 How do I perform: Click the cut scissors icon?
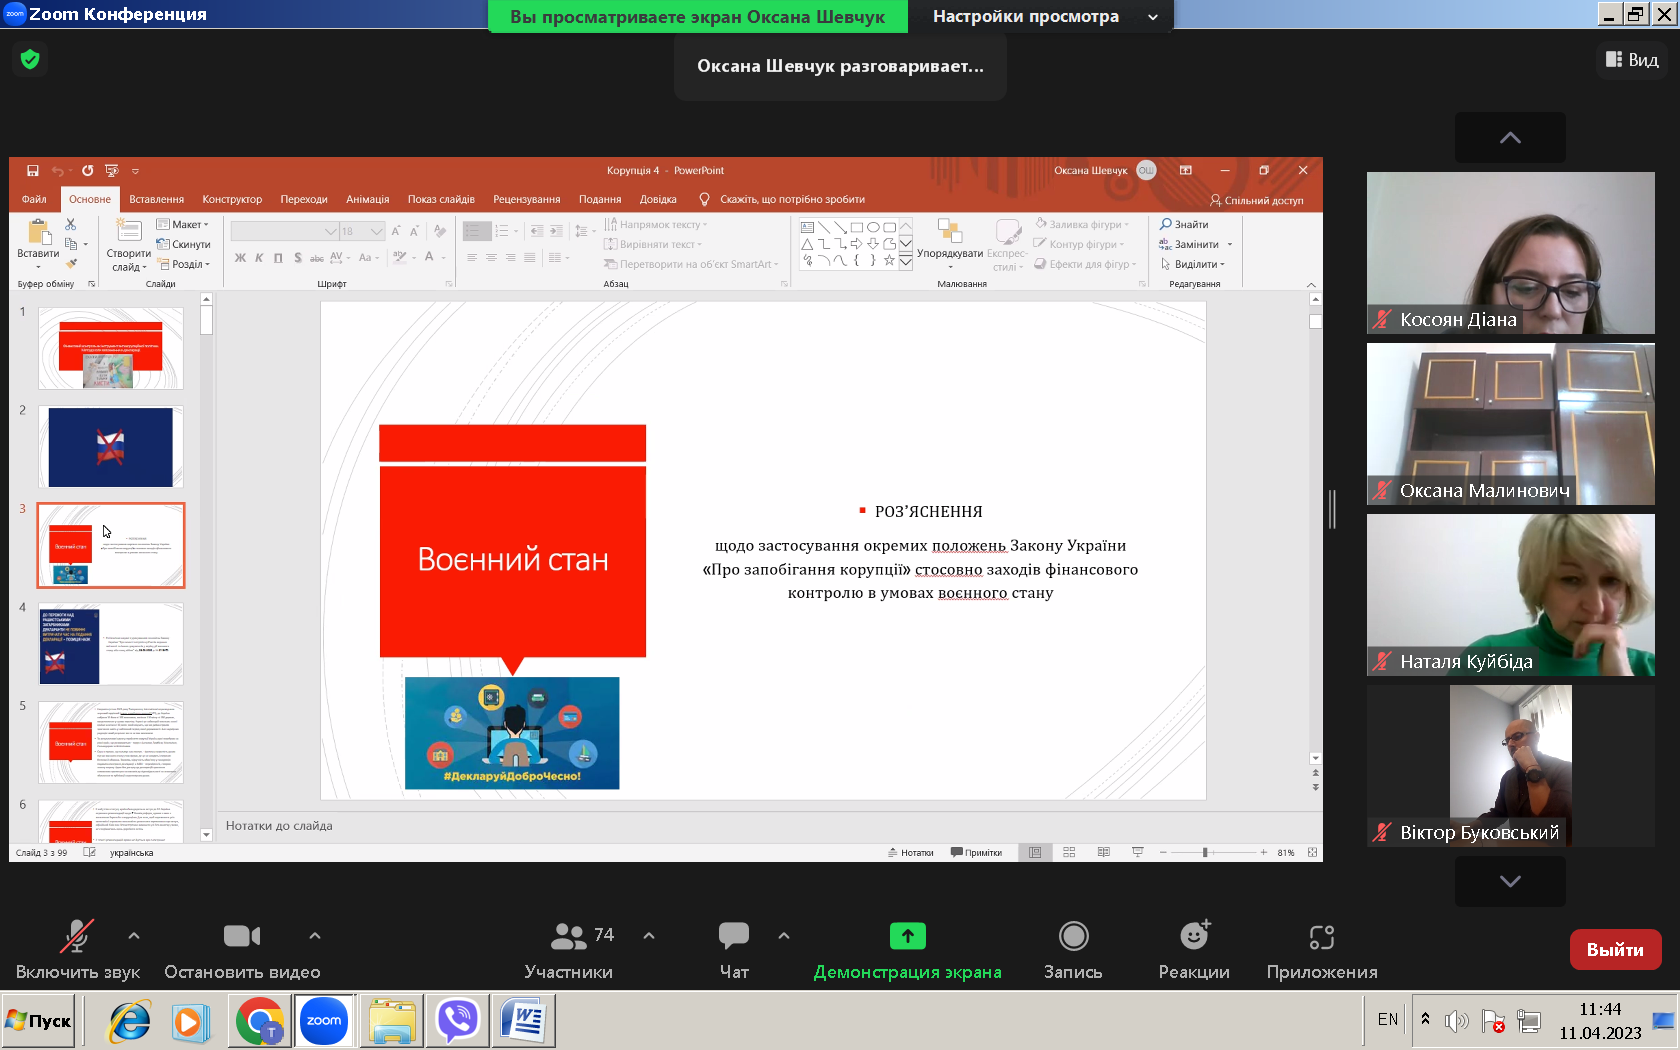click(x=71, y=224)
